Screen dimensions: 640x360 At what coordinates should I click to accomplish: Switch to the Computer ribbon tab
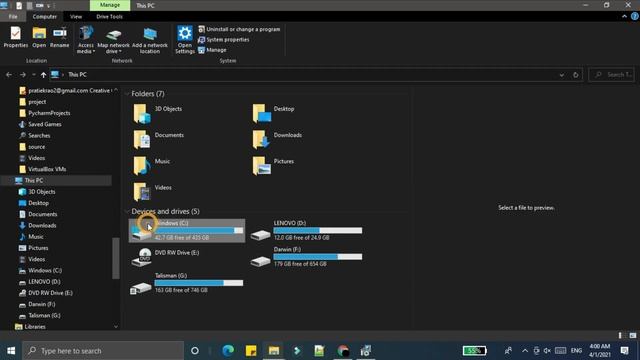tap(44, 17)
